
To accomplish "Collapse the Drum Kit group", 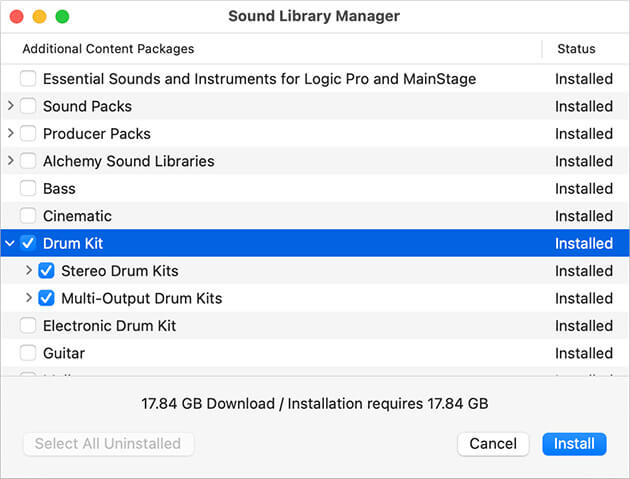I will point(10,243).
